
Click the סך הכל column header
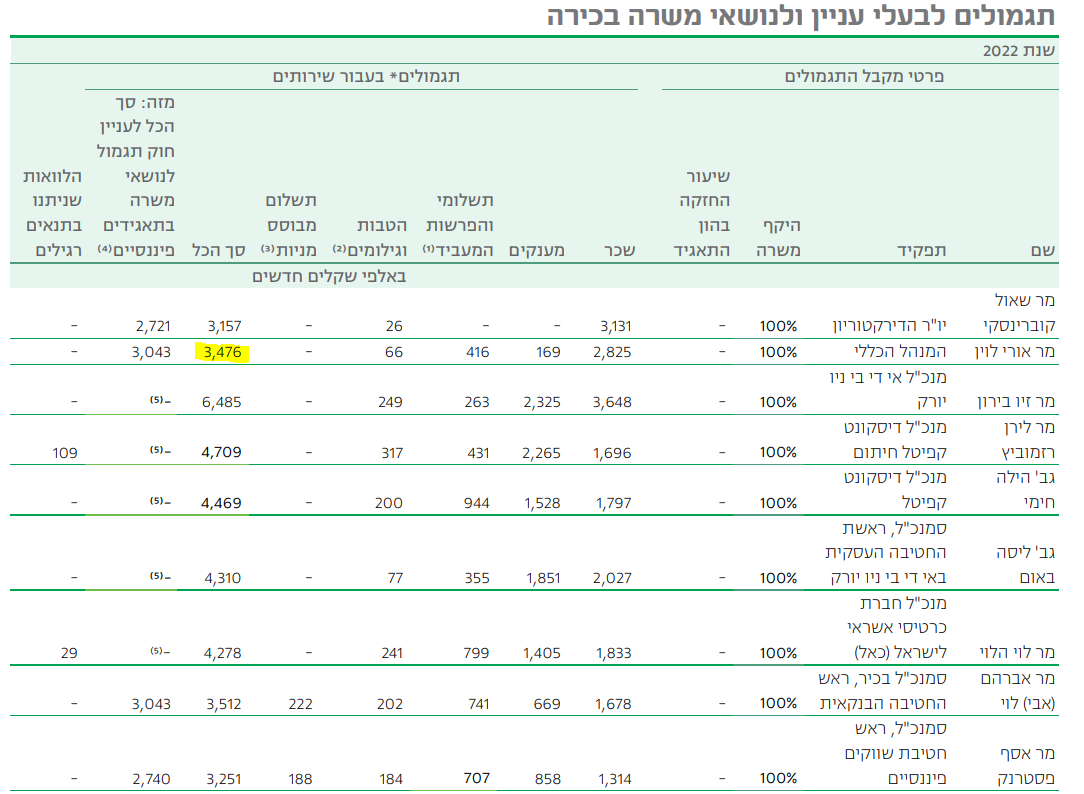(218, 250)
